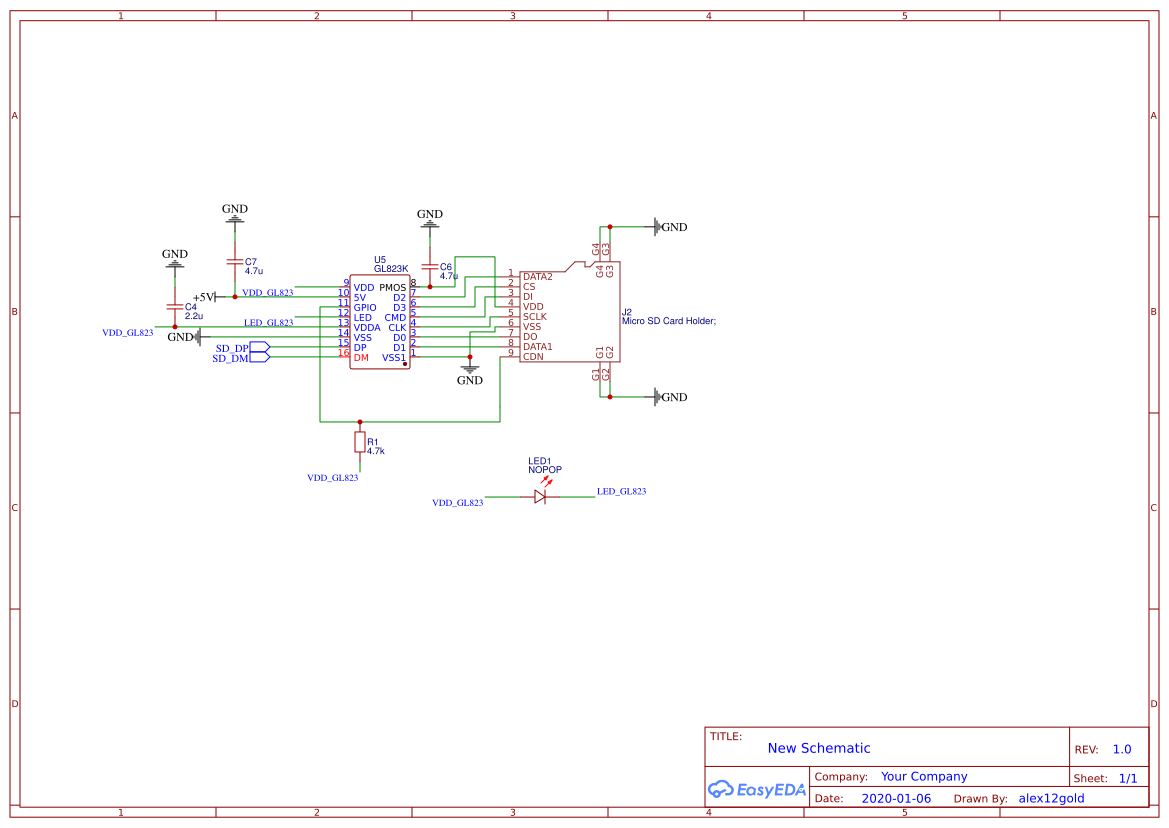Click the EasyEDA logo in title block
Viewport: 1169px width, 828px height.
[755, 789]
